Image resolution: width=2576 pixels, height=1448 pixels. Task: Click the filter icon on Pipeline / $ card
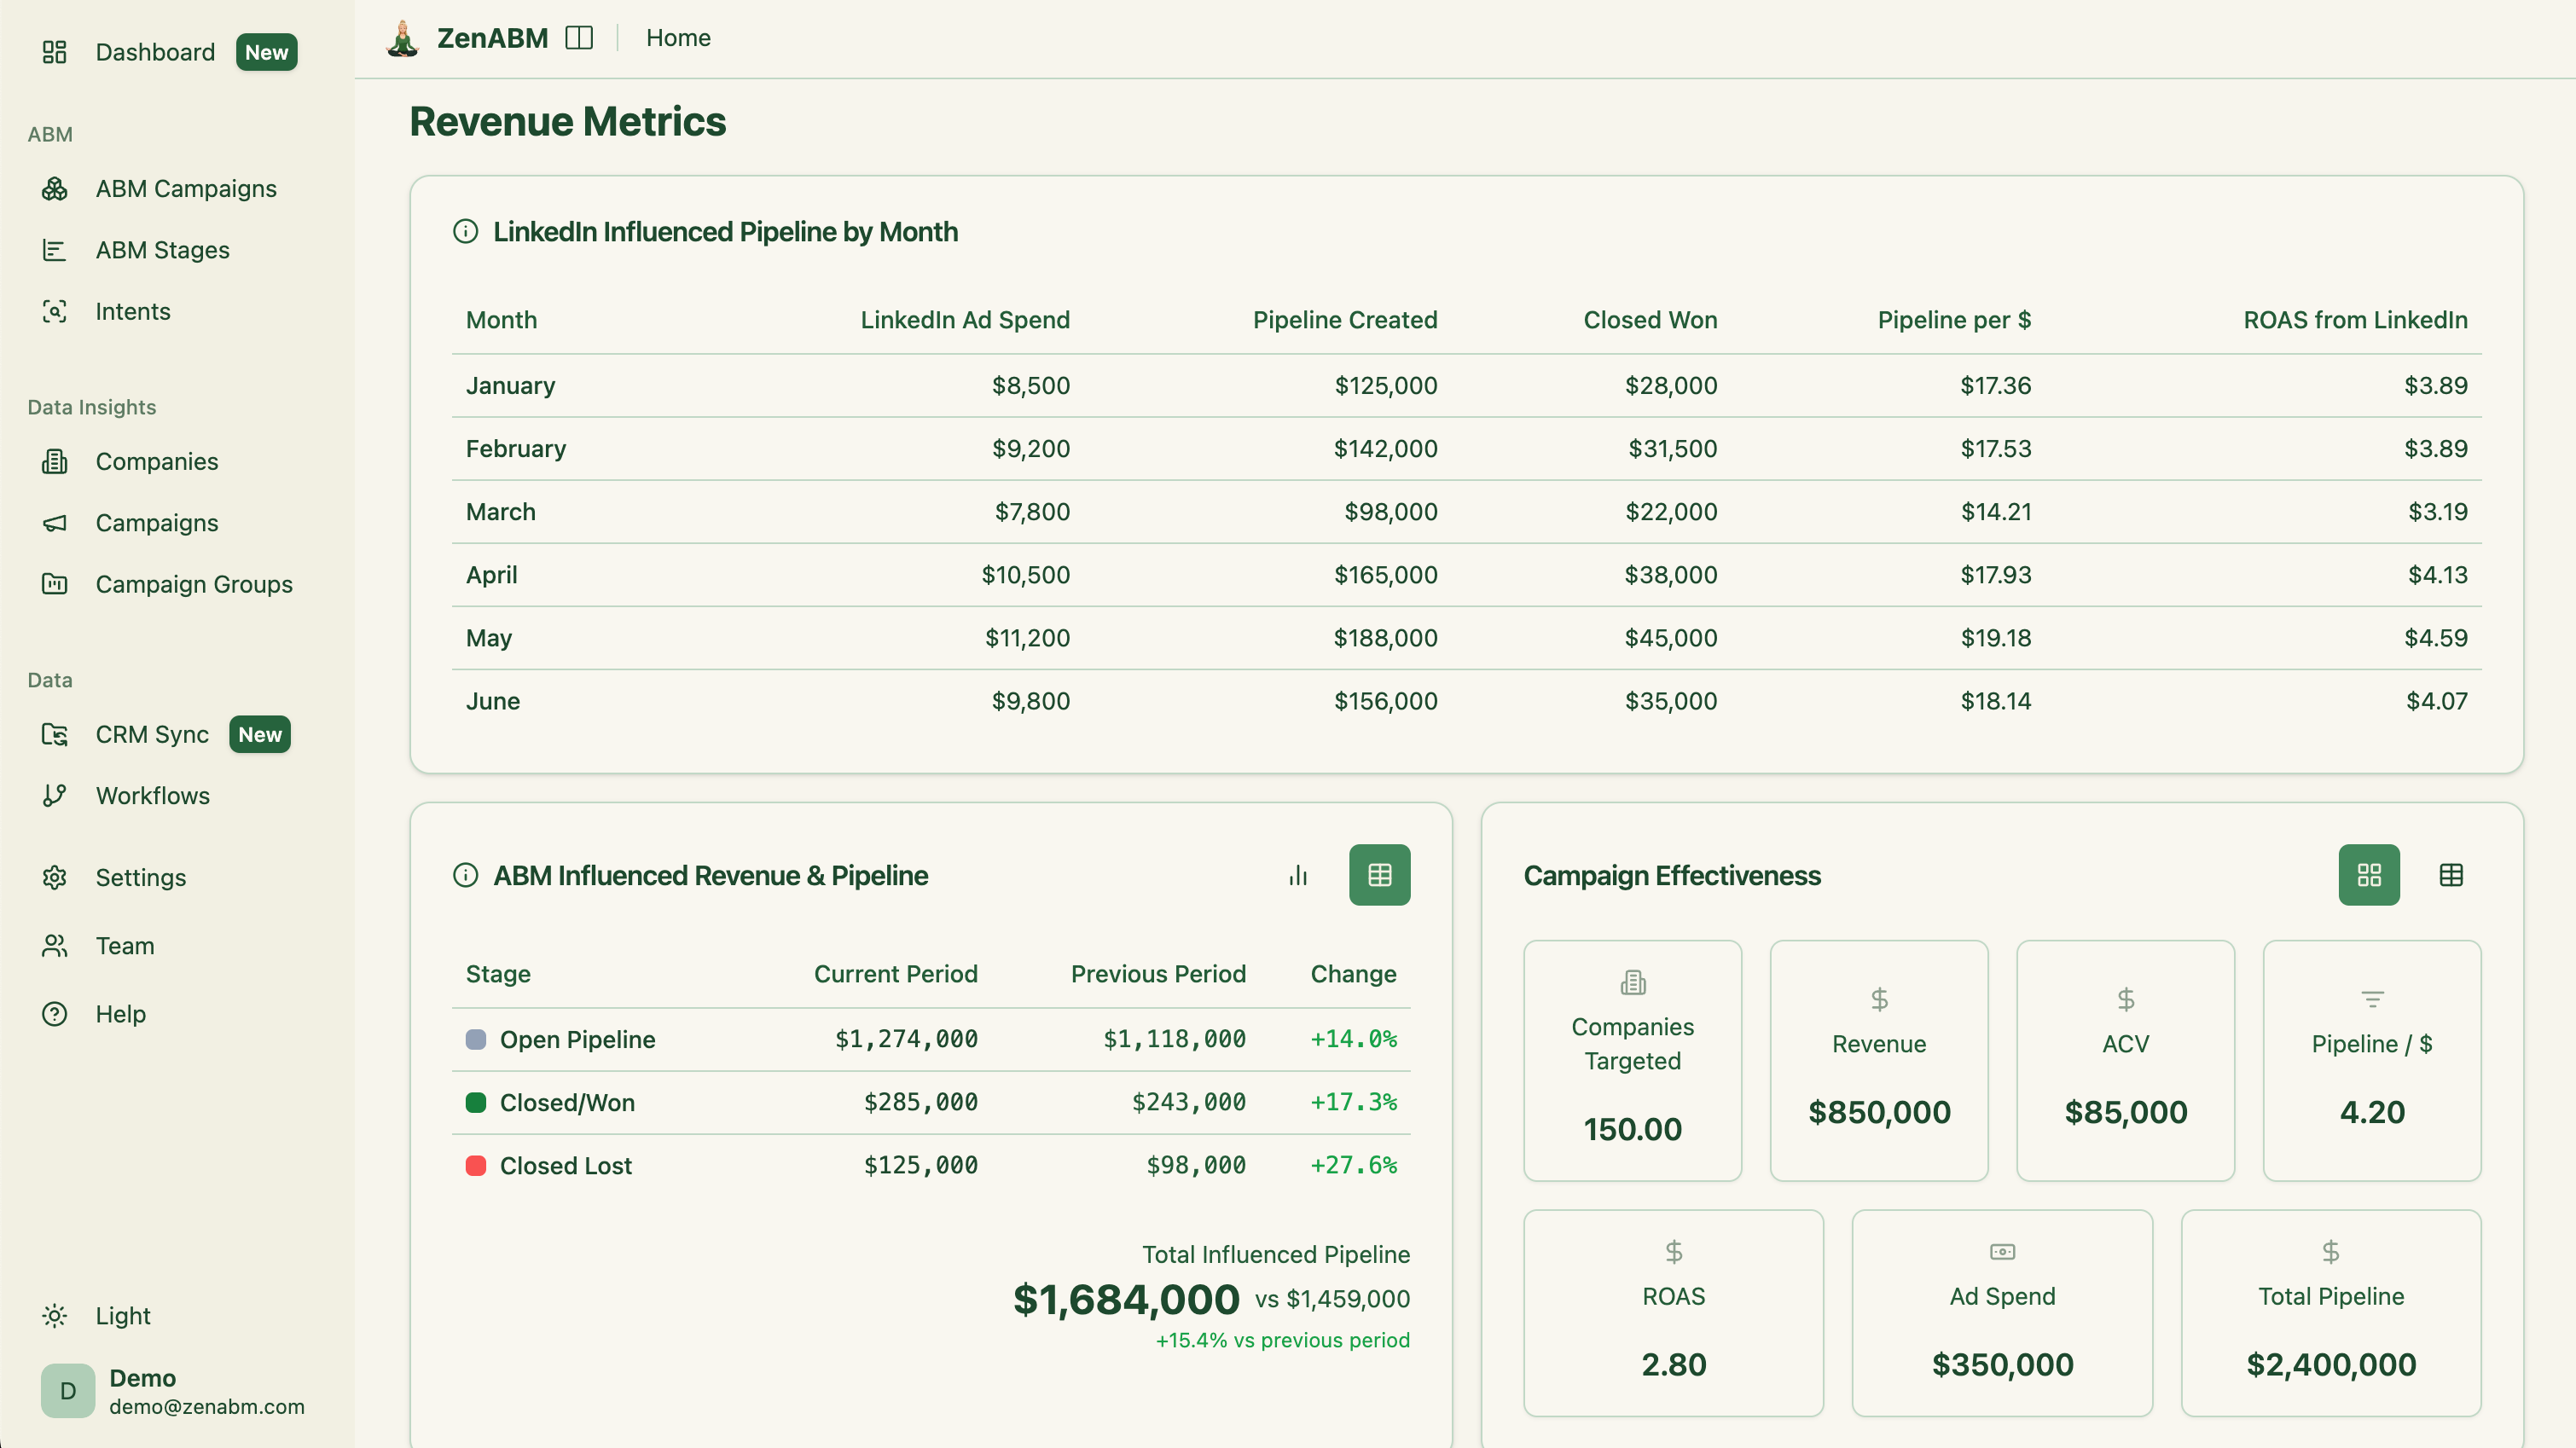pyautogui.click(x=2372, y=999)
